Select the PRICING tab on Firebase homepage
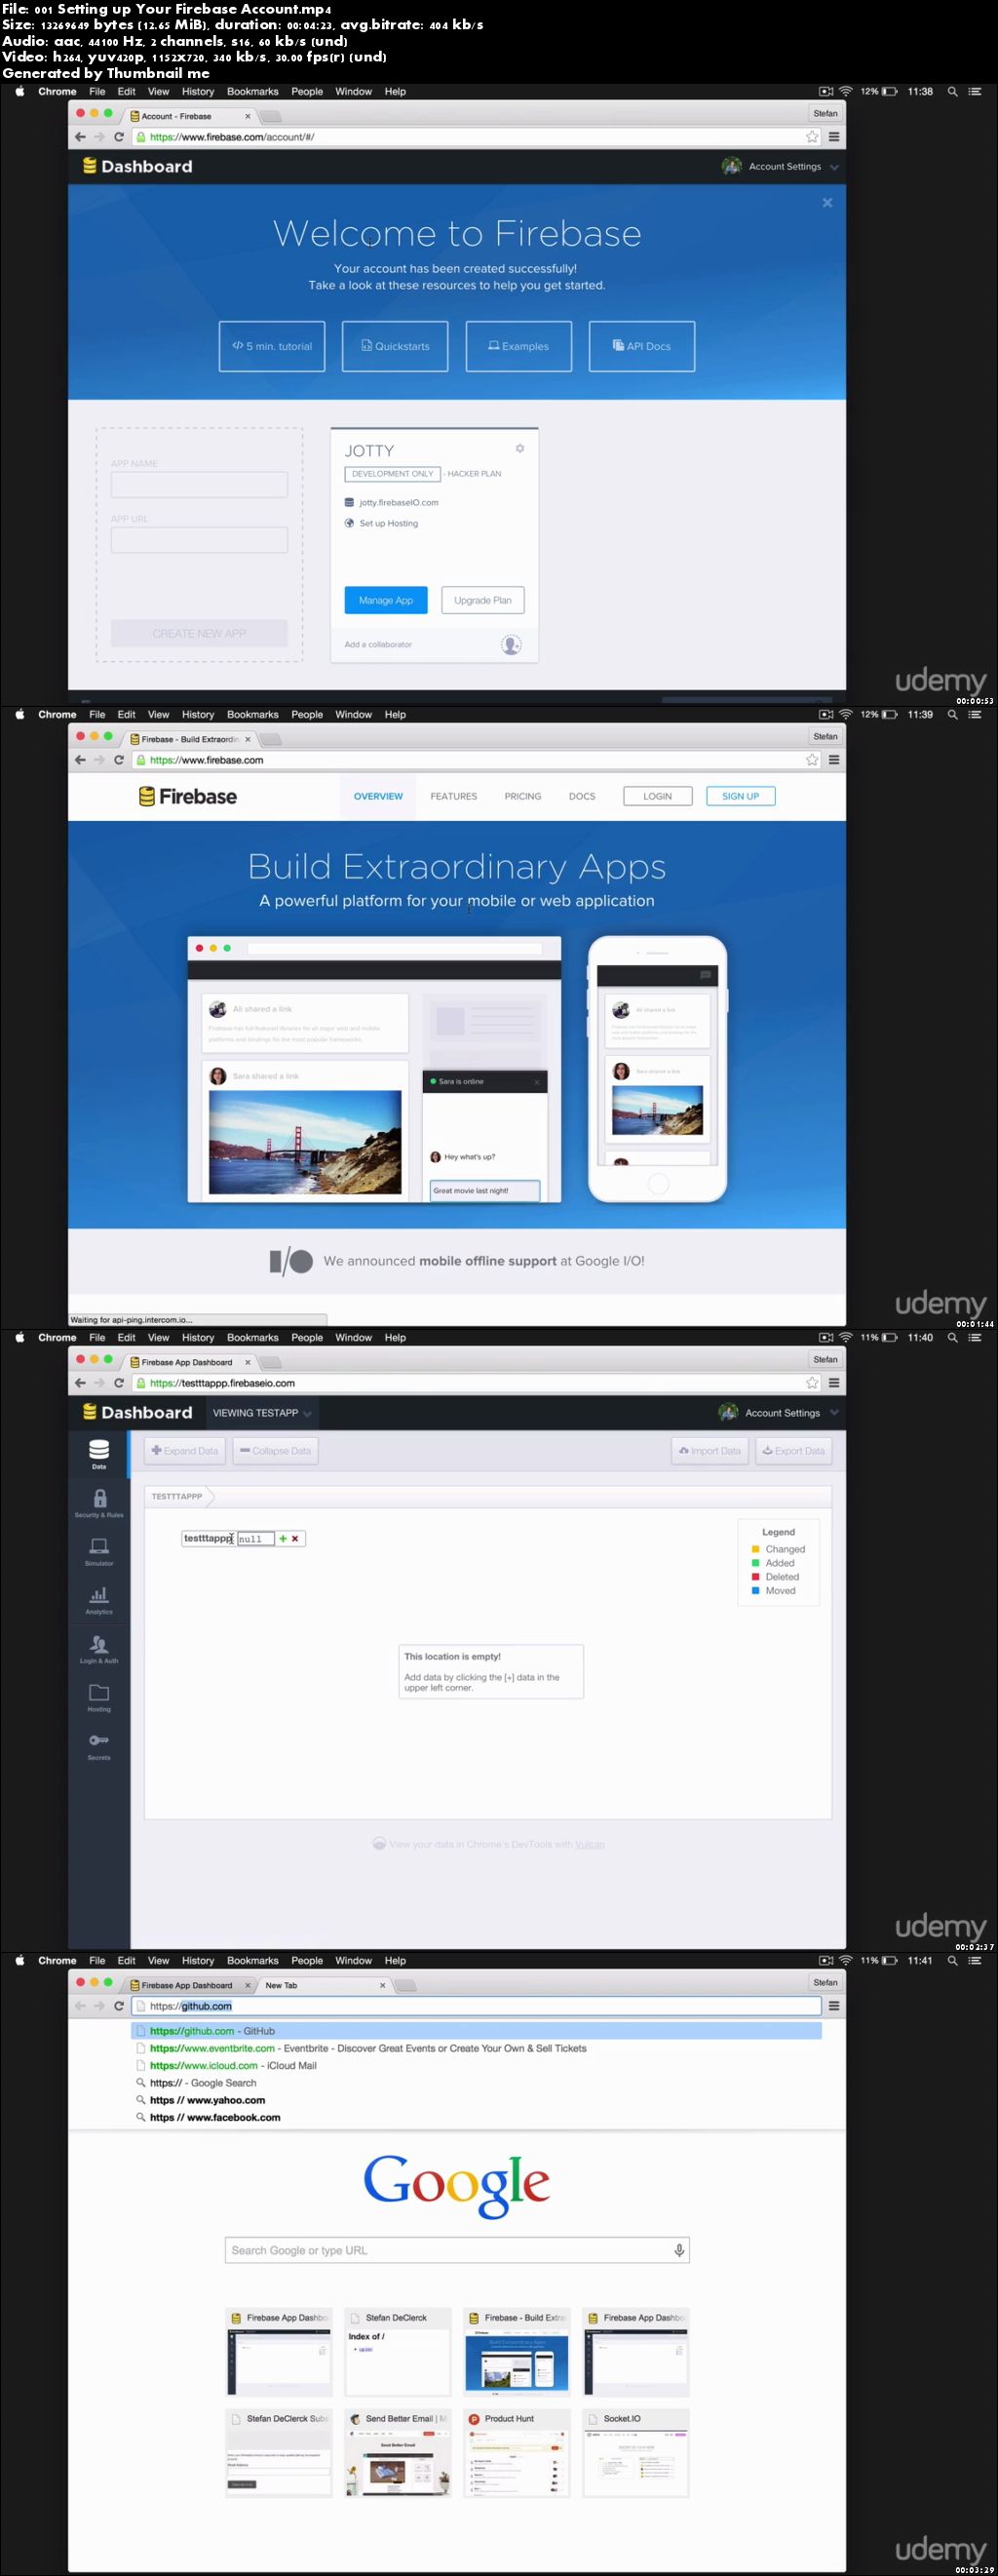The width and height of the screenshot is (998, 2576). coord(523,796)
